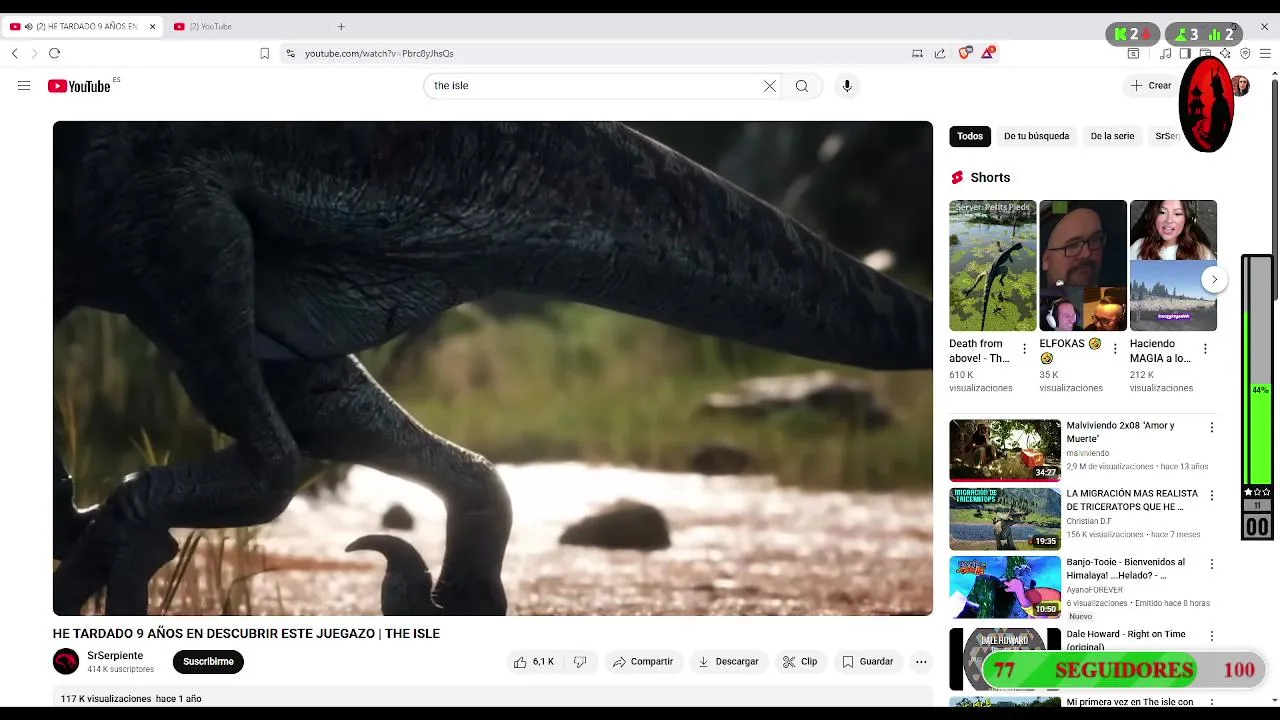Click the address bar URL
Viewport: 1280px width, 720px height.
[x=379, y=54]
